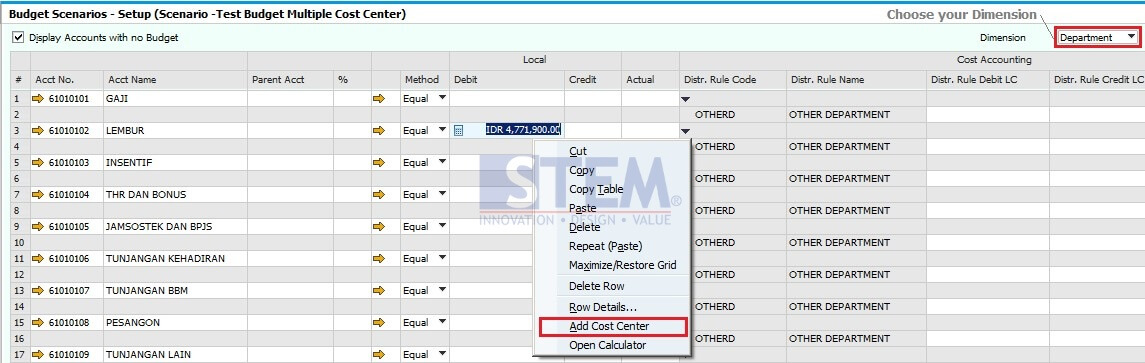Click Method column arrow in THR DAN BONUS row
Screen dimensions: 1145x363
(378, 195)
